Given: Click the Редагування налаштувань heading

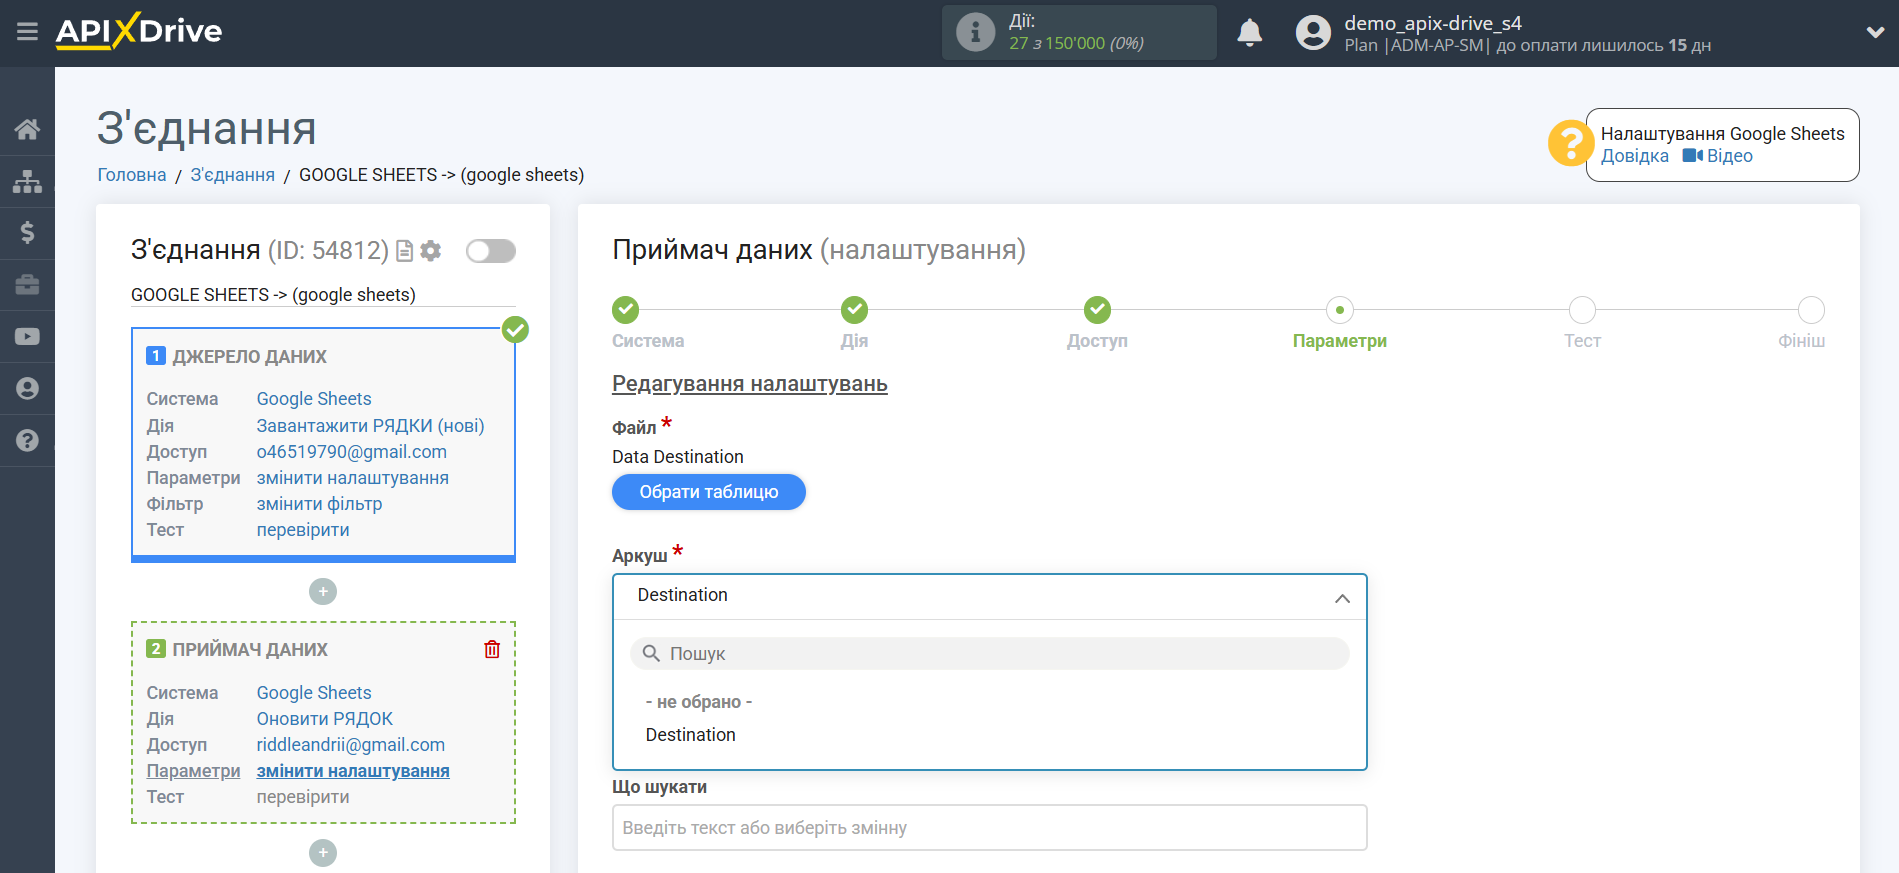Looking at the screenshot, I should pos(750,384).
